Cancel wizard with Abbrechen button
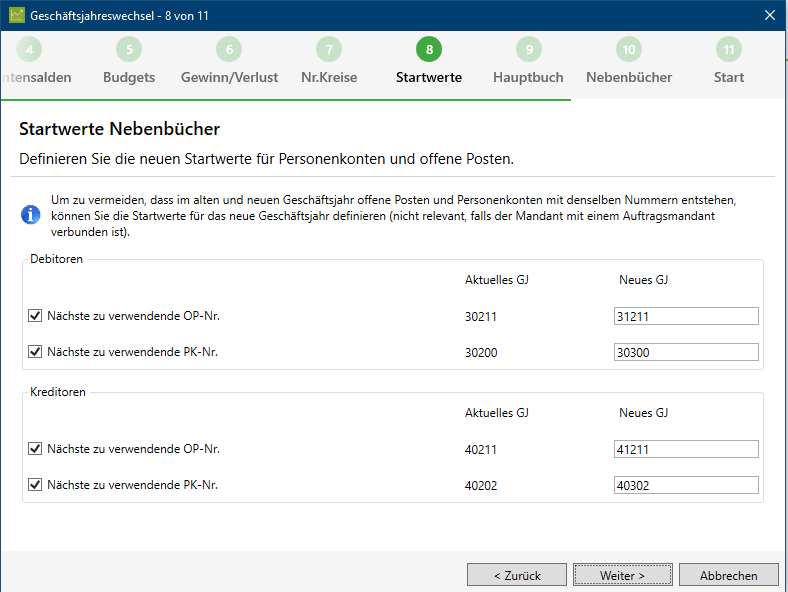The image size is (788, 592). 729,575
